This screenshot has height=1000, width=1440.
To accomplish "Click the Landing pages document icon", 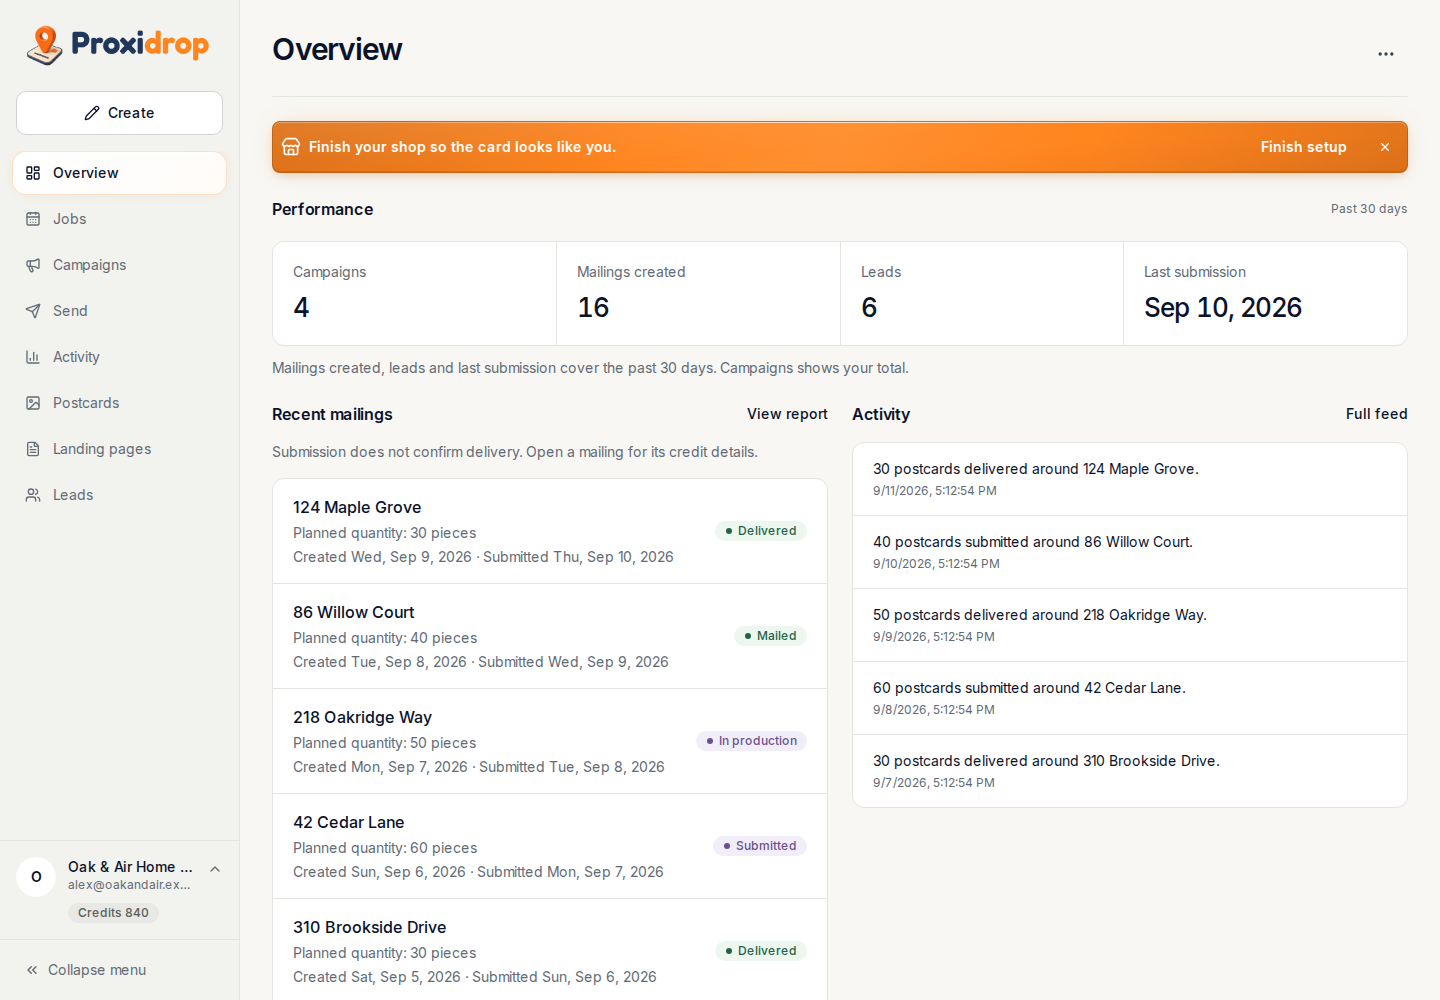I will tap(33, 449).
